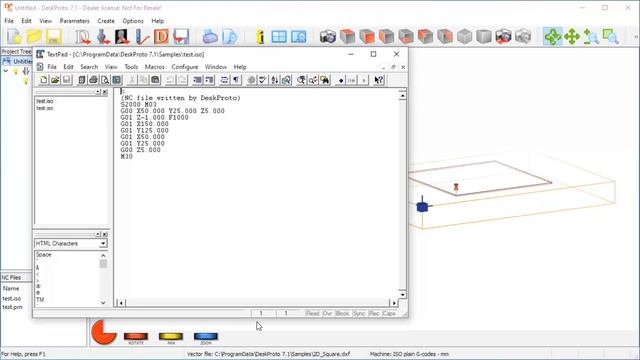Viewport: 640px width, 360px height.
Task: Click the M30 line in editor
Action: click(x=127, y=157)
